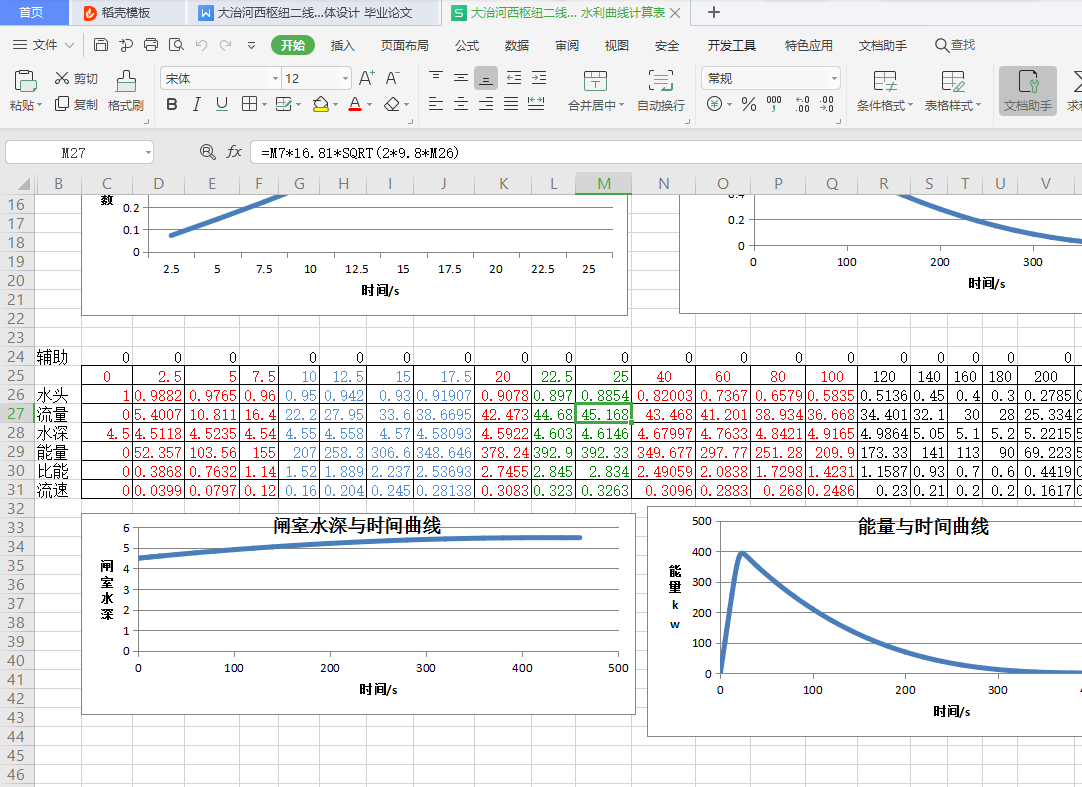Image resolution: width=1082 pixels, height=787 pixels.
Task: Click the Cut (剪切) scissors
Action: click(x=62, y=78)
